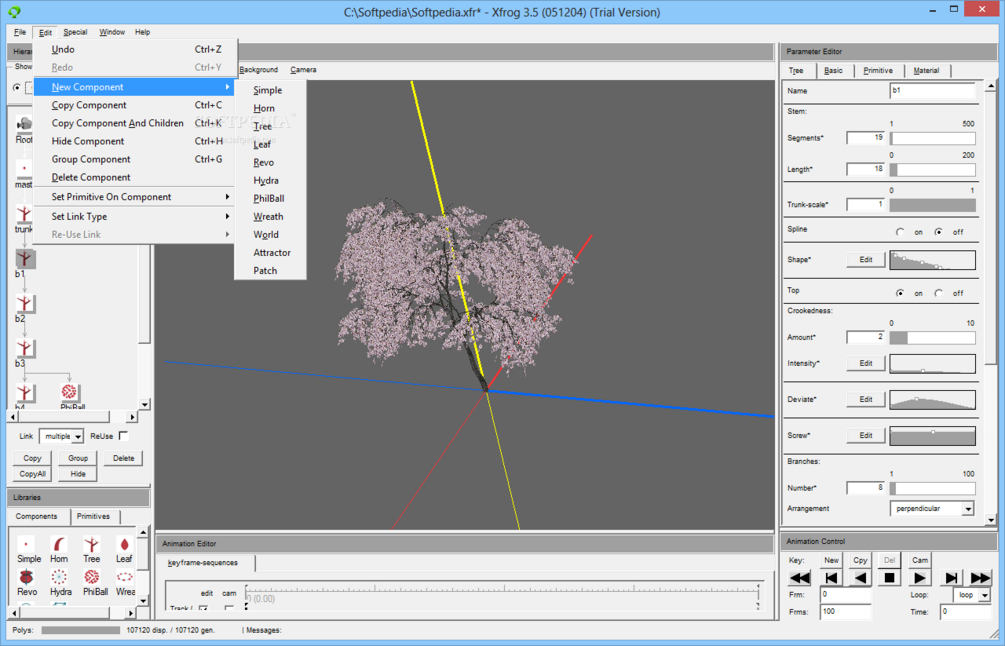Rewind the animation to the start

pos(799,578)
